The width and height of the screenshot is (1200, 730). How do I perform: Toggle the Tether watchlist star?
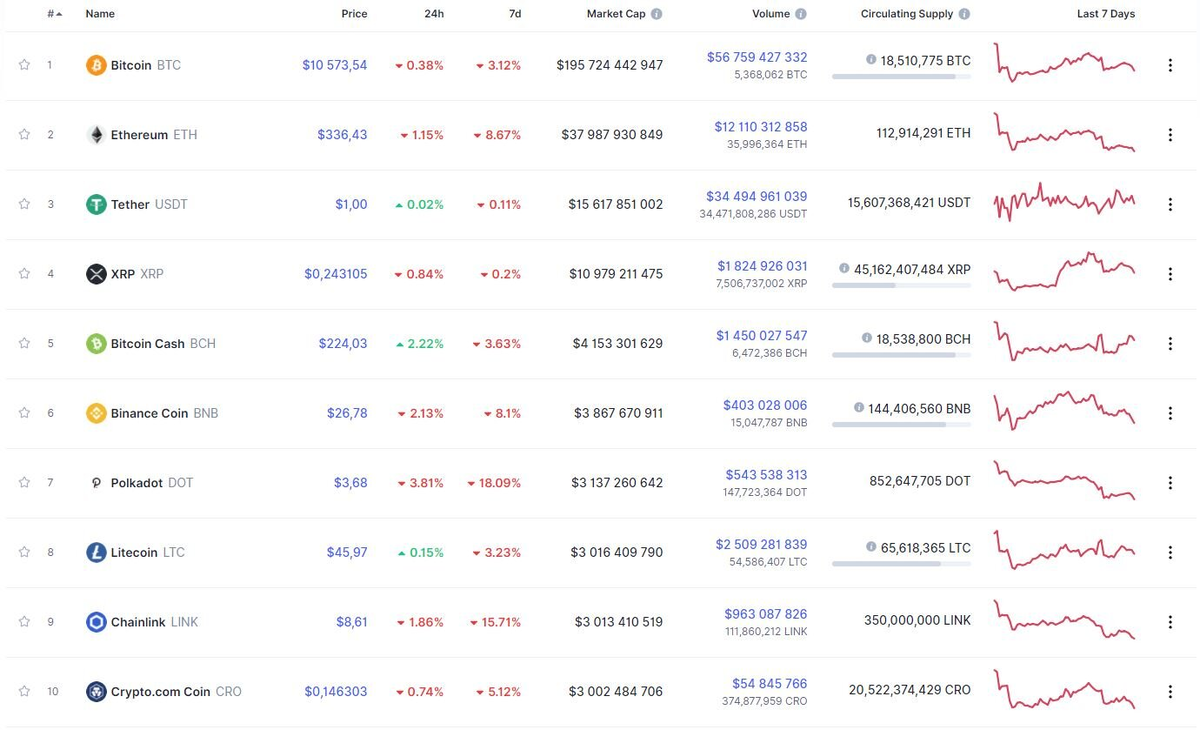click(24, 204)
